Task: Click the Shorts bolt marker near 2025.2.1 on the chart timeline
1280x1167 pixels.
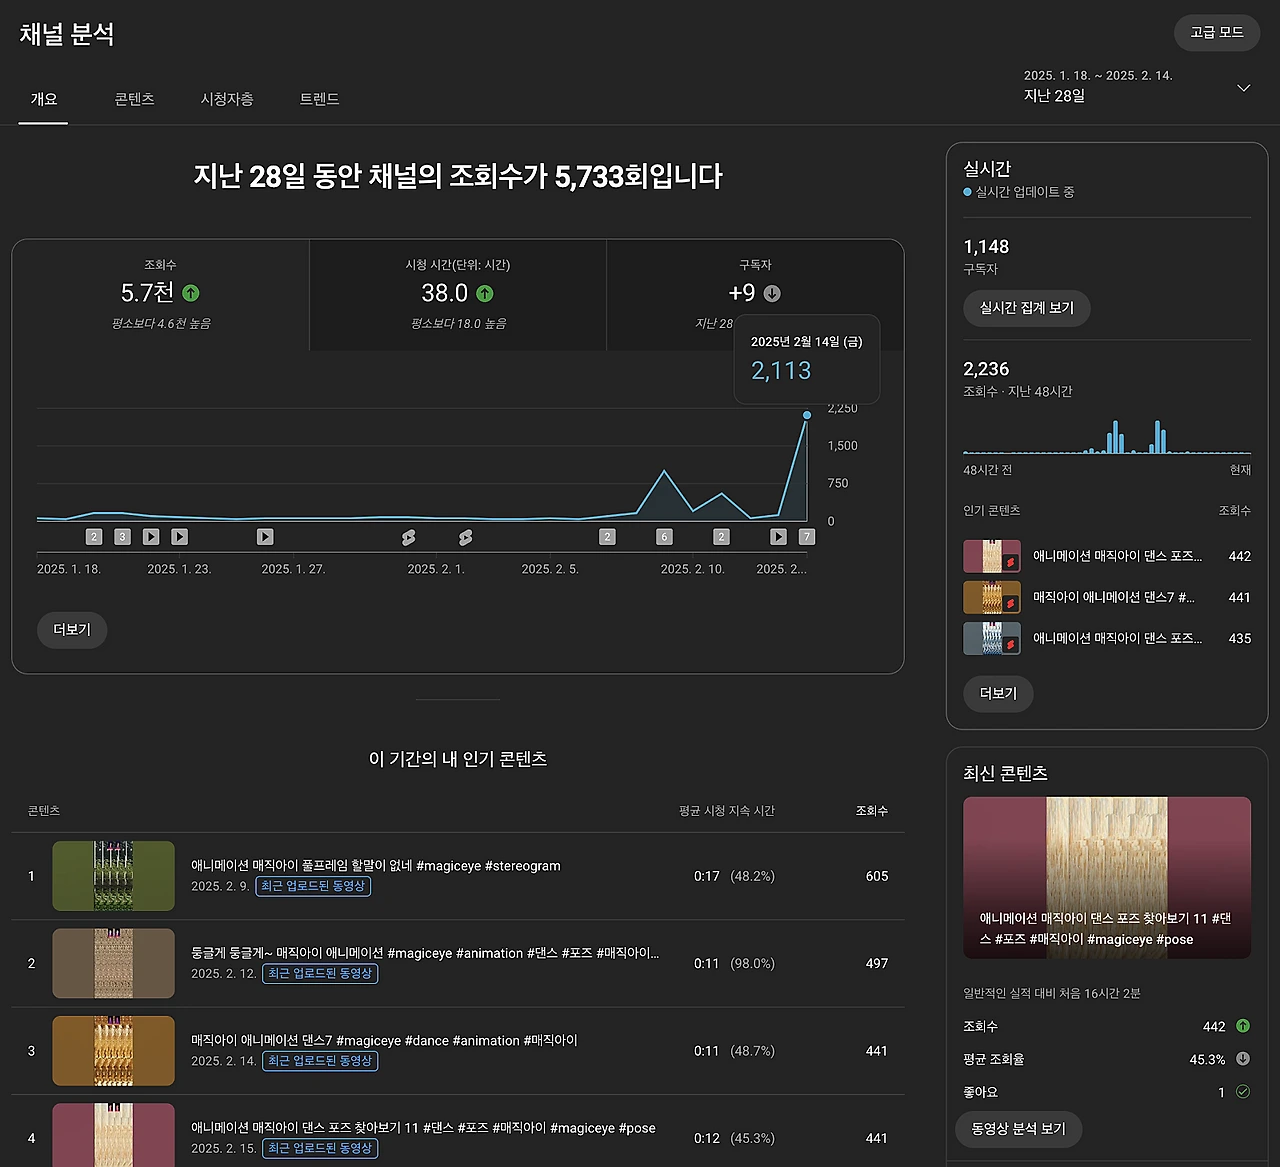Action: click(408, 537)
